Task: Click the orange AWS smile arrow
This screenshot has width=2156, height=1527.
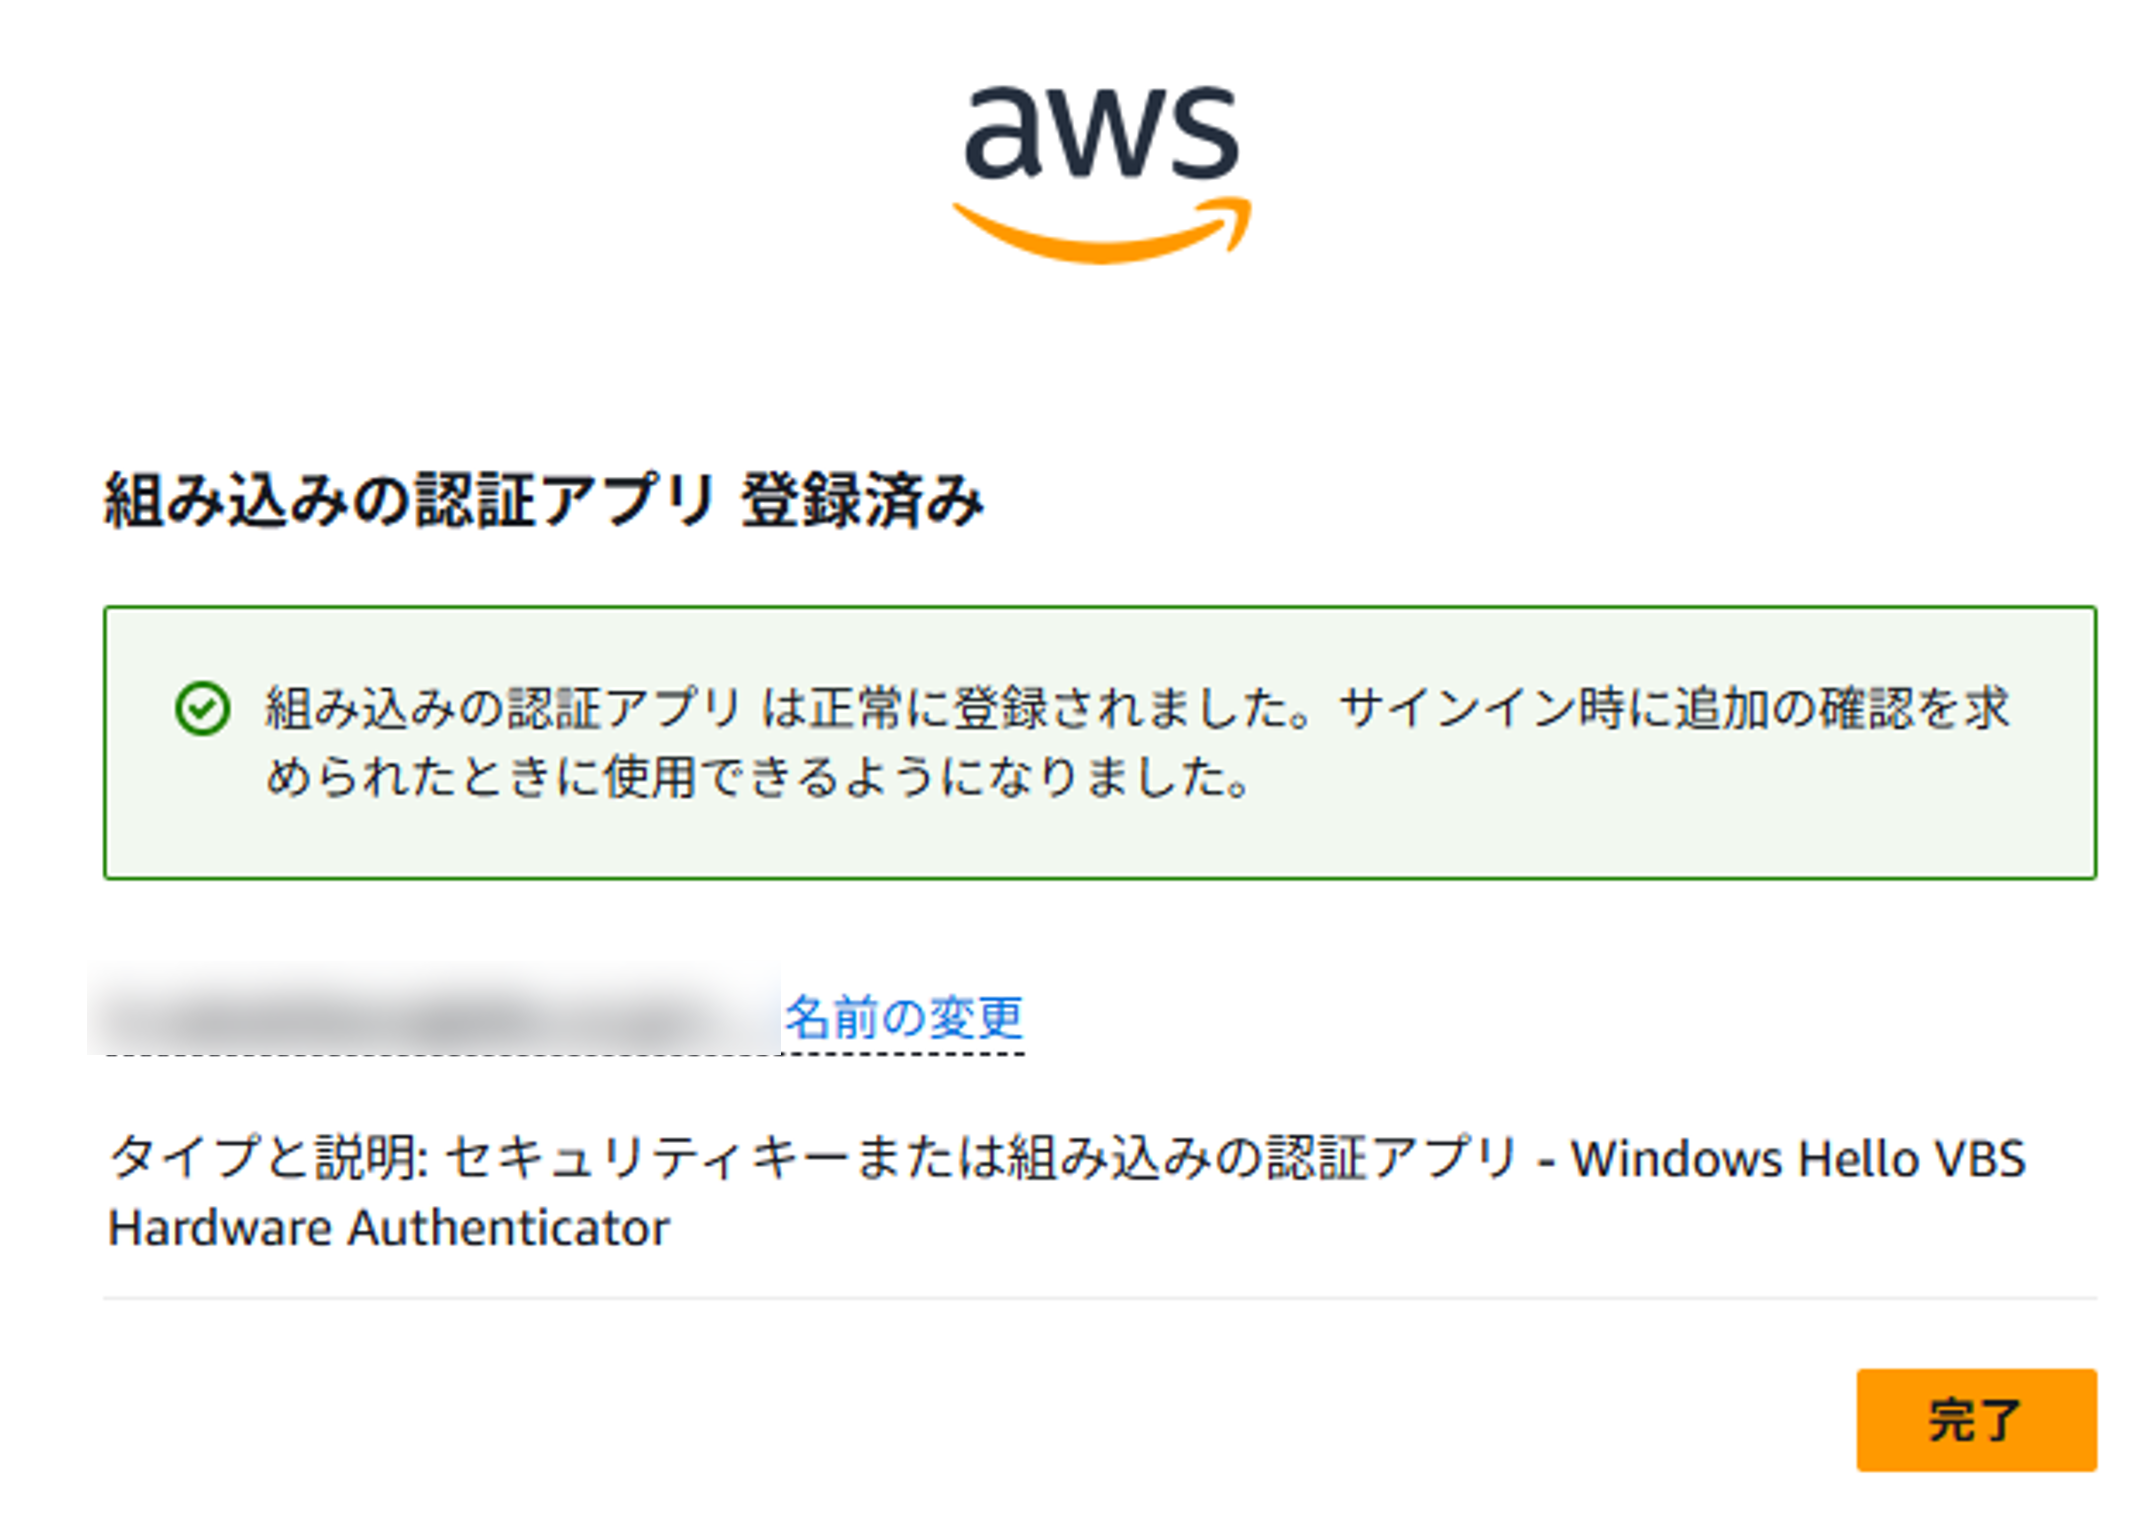Action: tap(1101, 236)
